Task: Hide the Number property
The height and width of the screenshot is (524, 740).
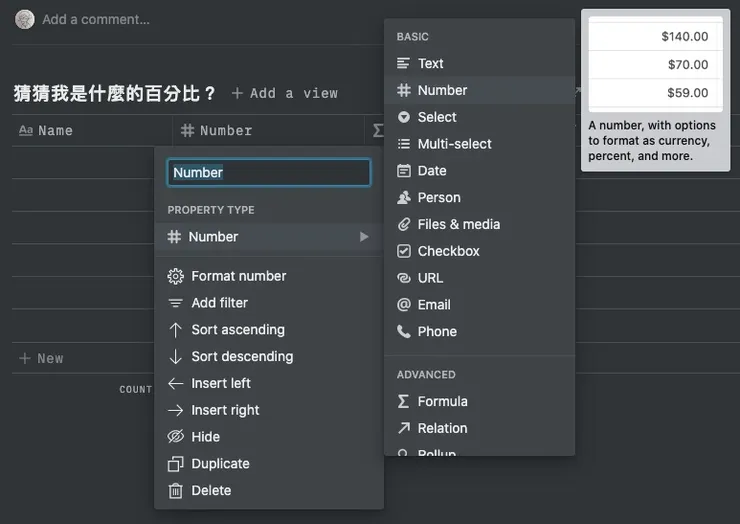Action: [205, 437]
